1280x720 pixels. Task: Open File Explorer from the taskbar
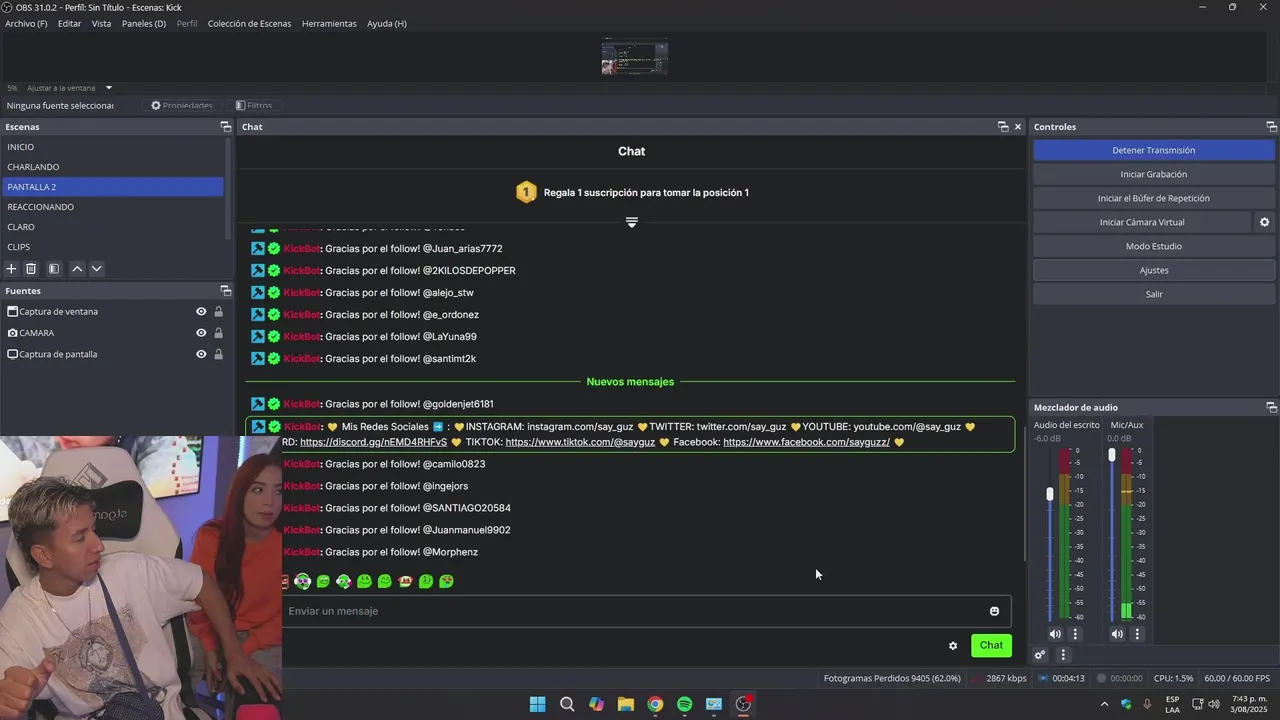625,704
